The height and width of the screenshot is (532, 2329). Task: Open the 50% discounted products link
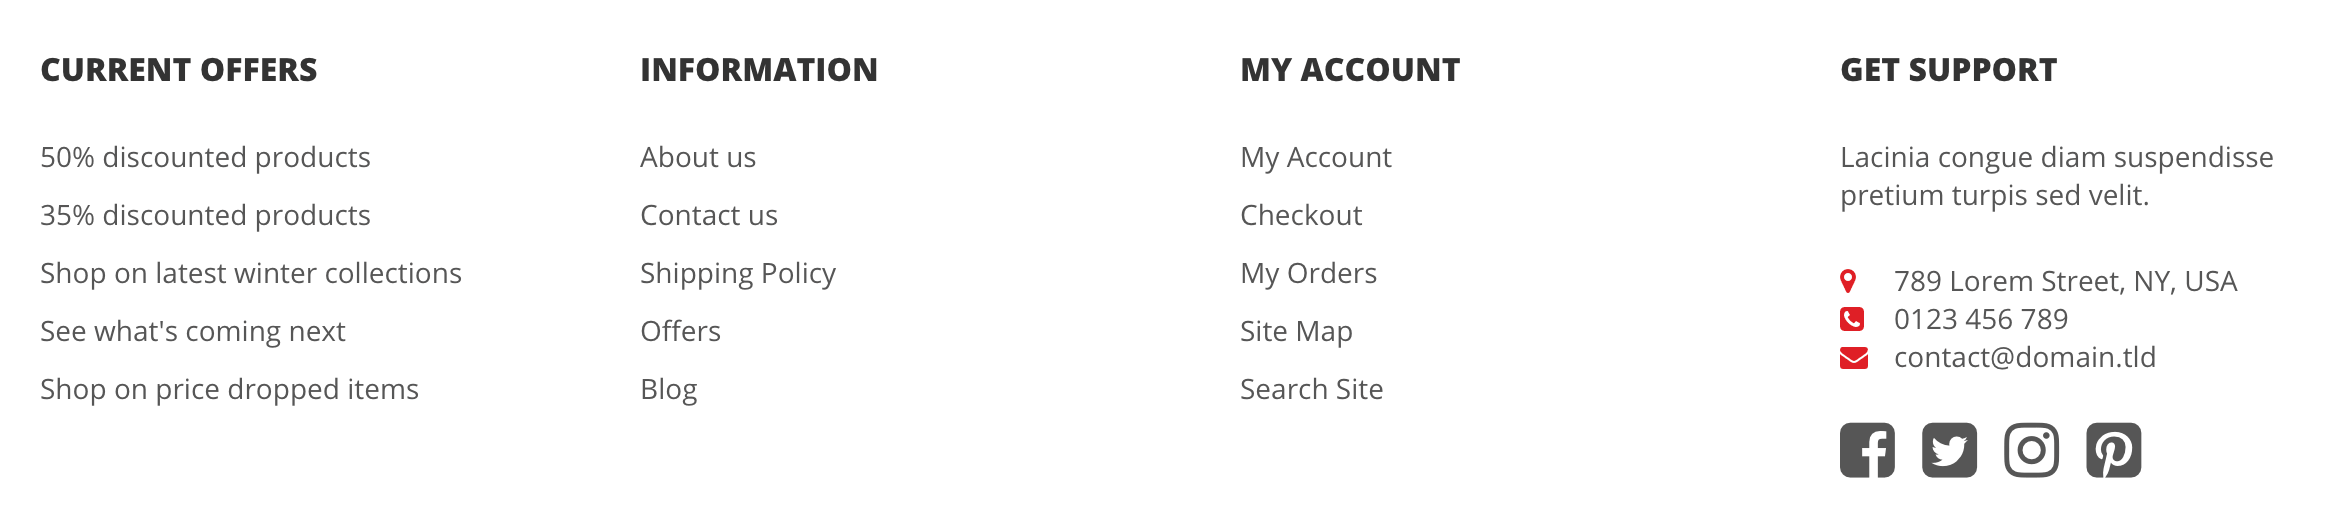tap(205, 157)
